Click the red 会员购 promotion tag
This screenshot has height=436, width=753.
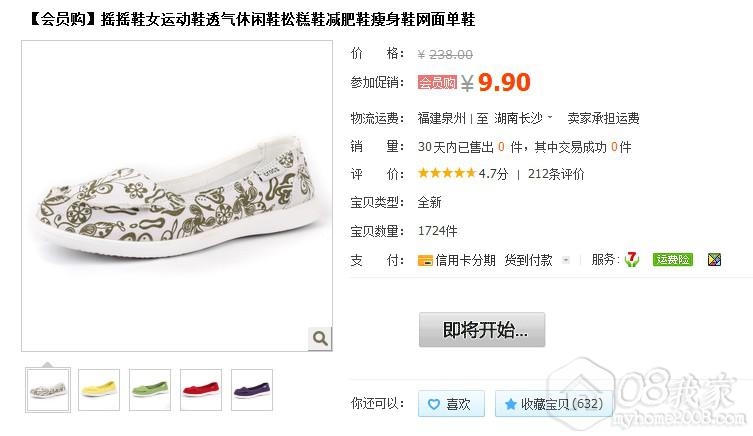(437, 83)
